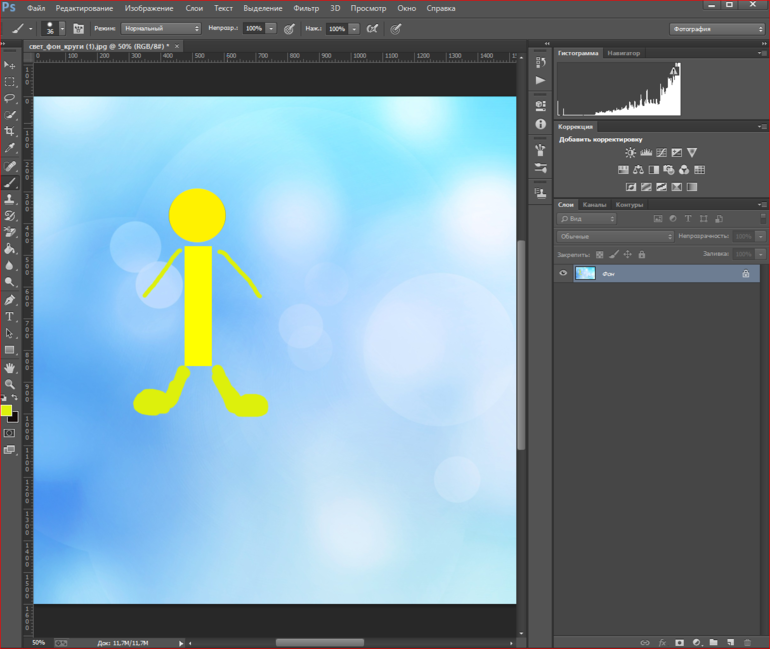Select the Move tool in the toolbar
The image size is (770, 649).
click(x=10, y=64)
